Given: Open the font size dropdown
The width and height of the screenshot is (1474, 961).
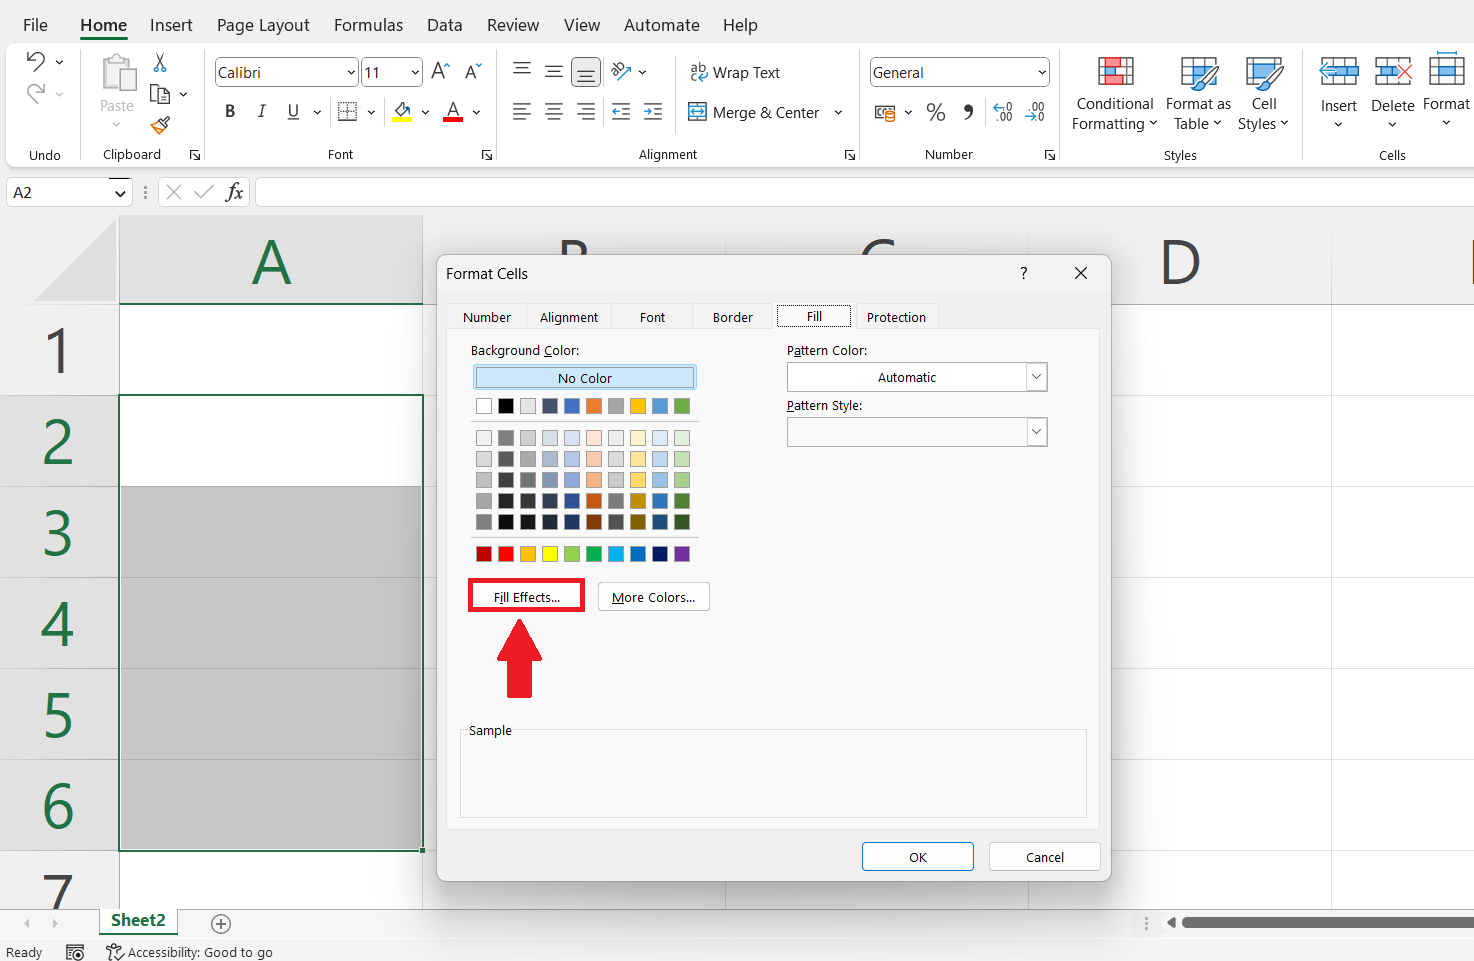Looking at the screenshot, I should click(414, 71).
